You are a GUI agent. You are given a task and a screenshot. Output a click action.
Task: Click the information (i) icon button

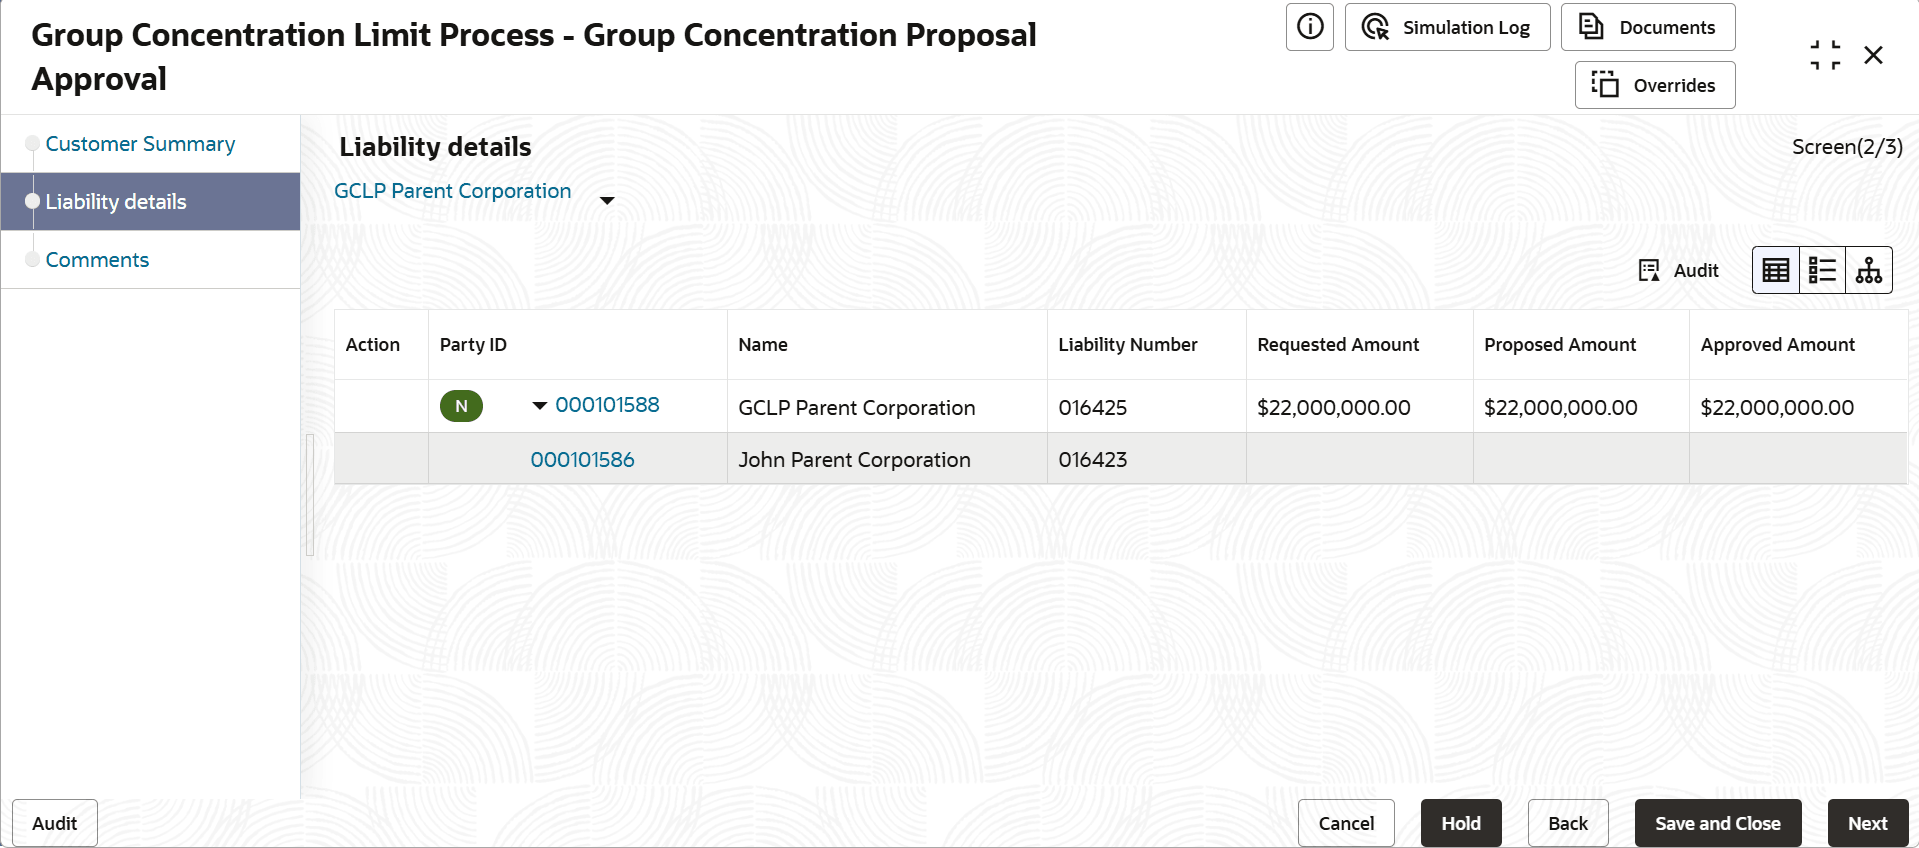[1309, 27]
